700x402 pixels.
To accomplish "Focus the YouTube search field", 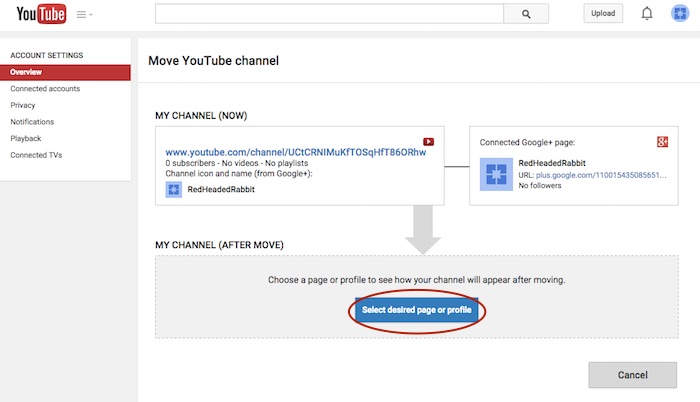I will pyautogui.click(x=330, y=14).
